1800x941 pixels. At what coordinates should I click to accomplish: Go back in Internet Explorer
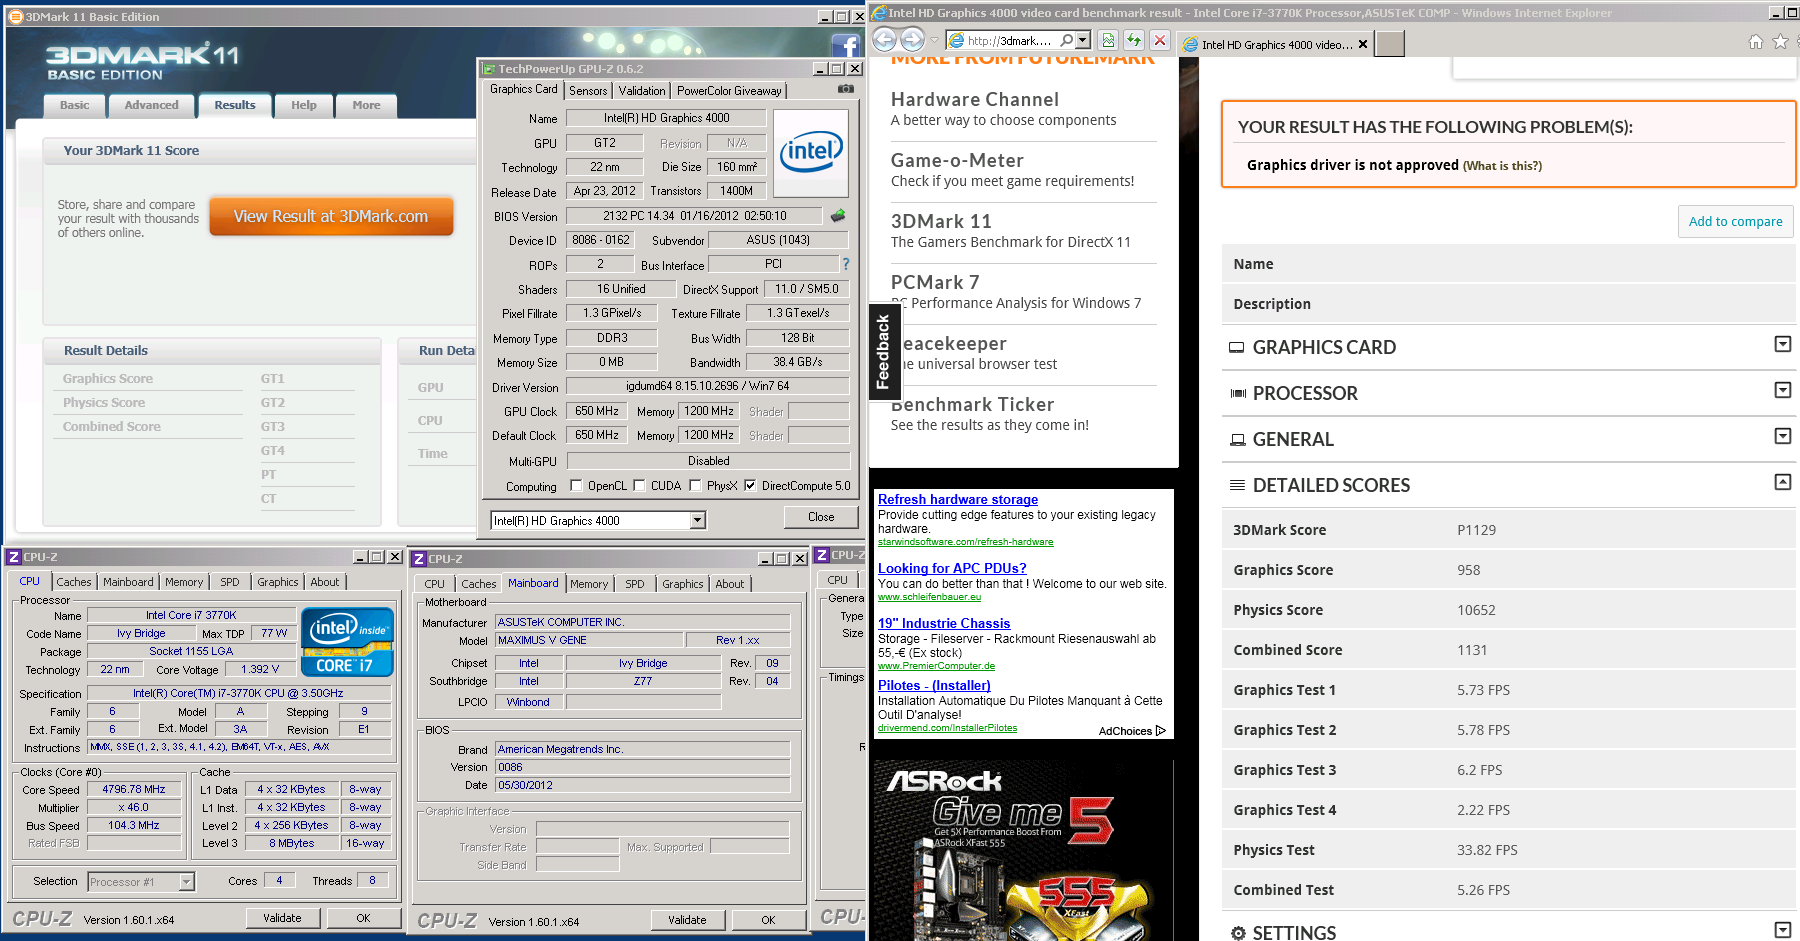click(x=884, y=40)
